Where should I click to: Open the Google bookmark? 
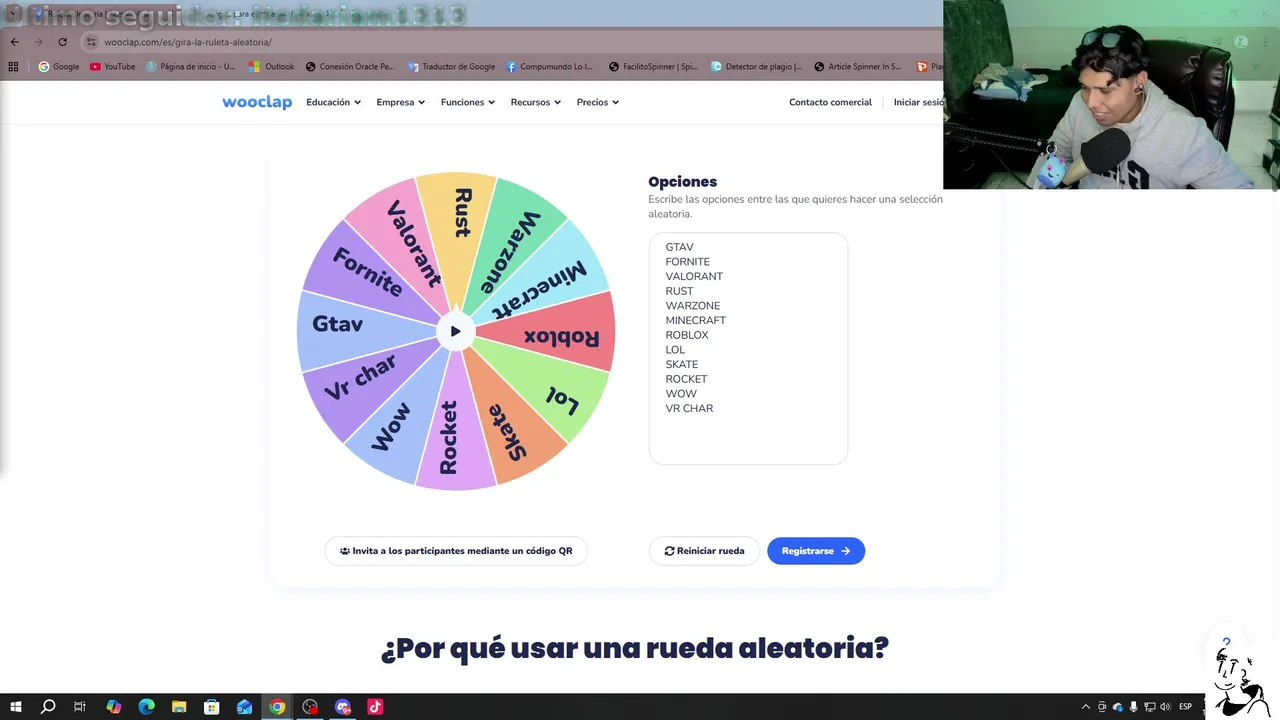coord(59,67)
